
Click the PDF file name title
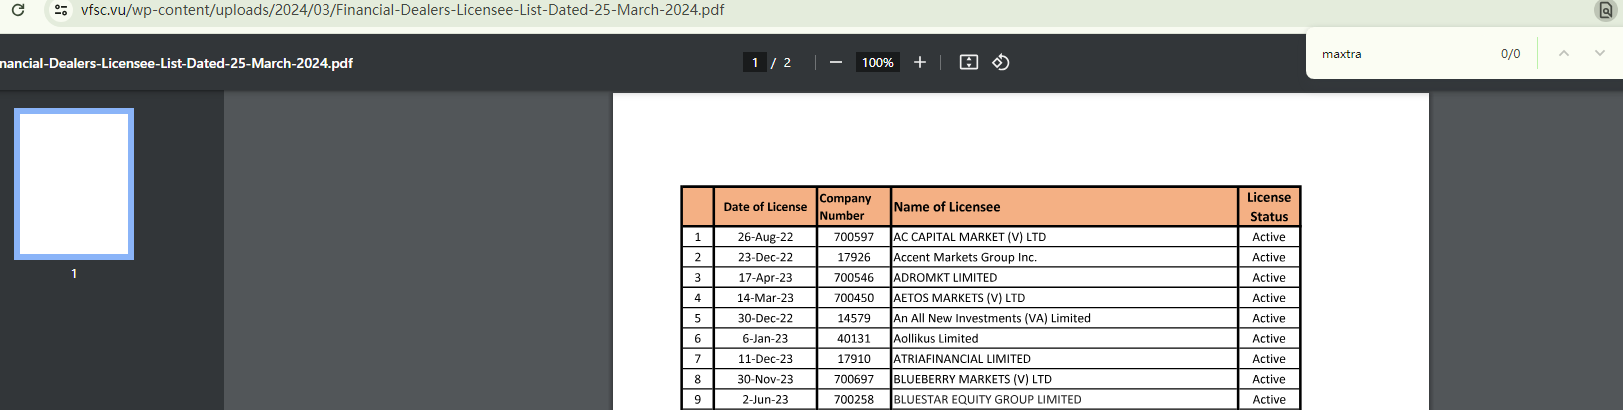point(176,63)
